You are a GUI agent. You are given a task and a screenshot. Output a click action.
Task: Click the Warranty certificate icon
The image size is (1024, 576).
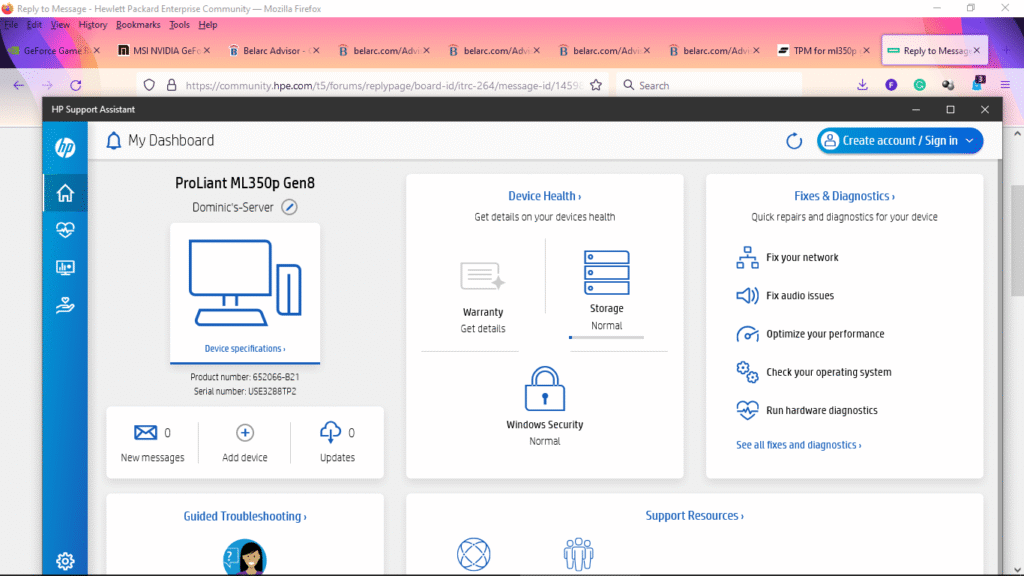pyautogui.click(x=483, y=276)
